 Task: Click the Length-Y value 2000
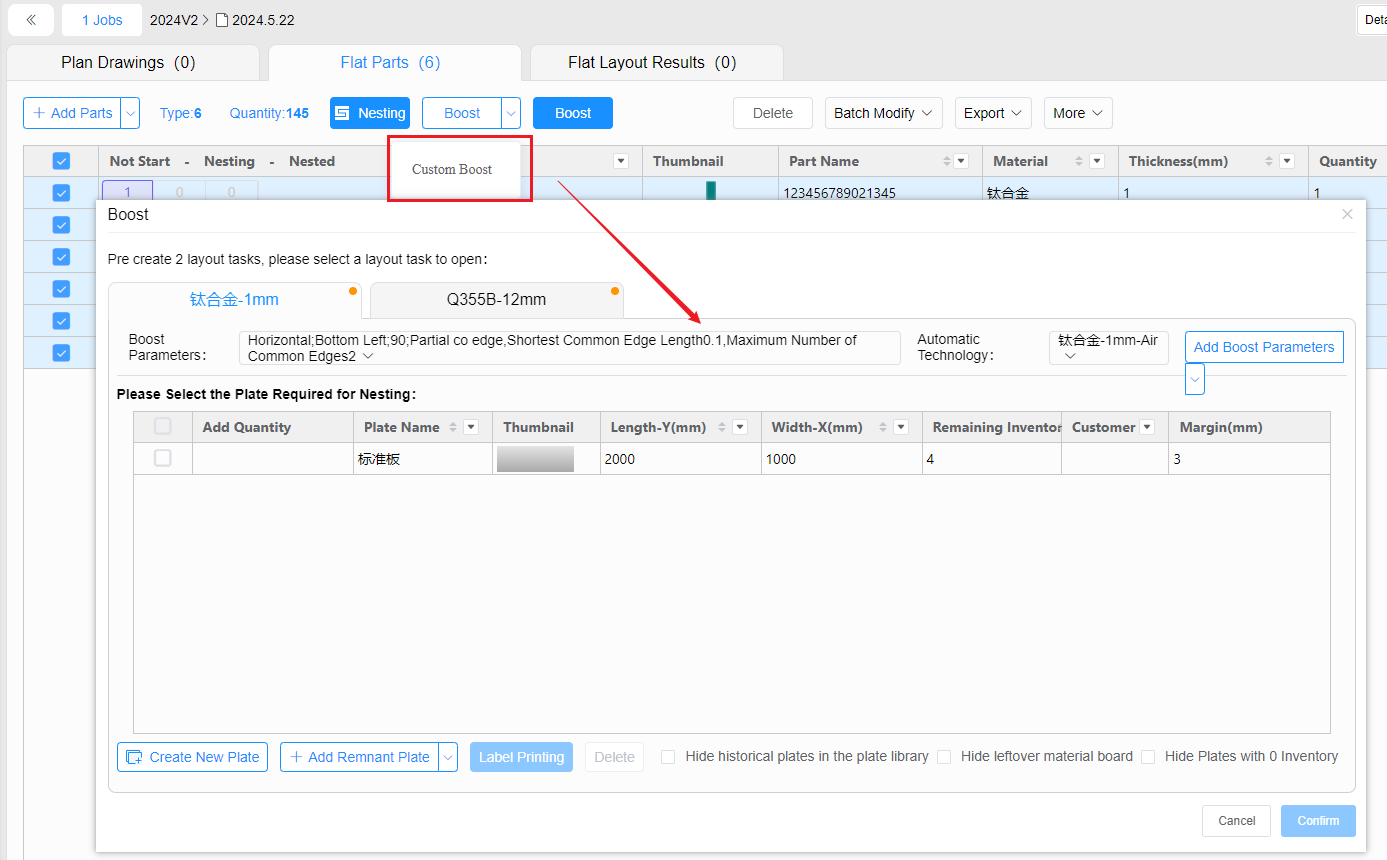[x=620, y=459]
